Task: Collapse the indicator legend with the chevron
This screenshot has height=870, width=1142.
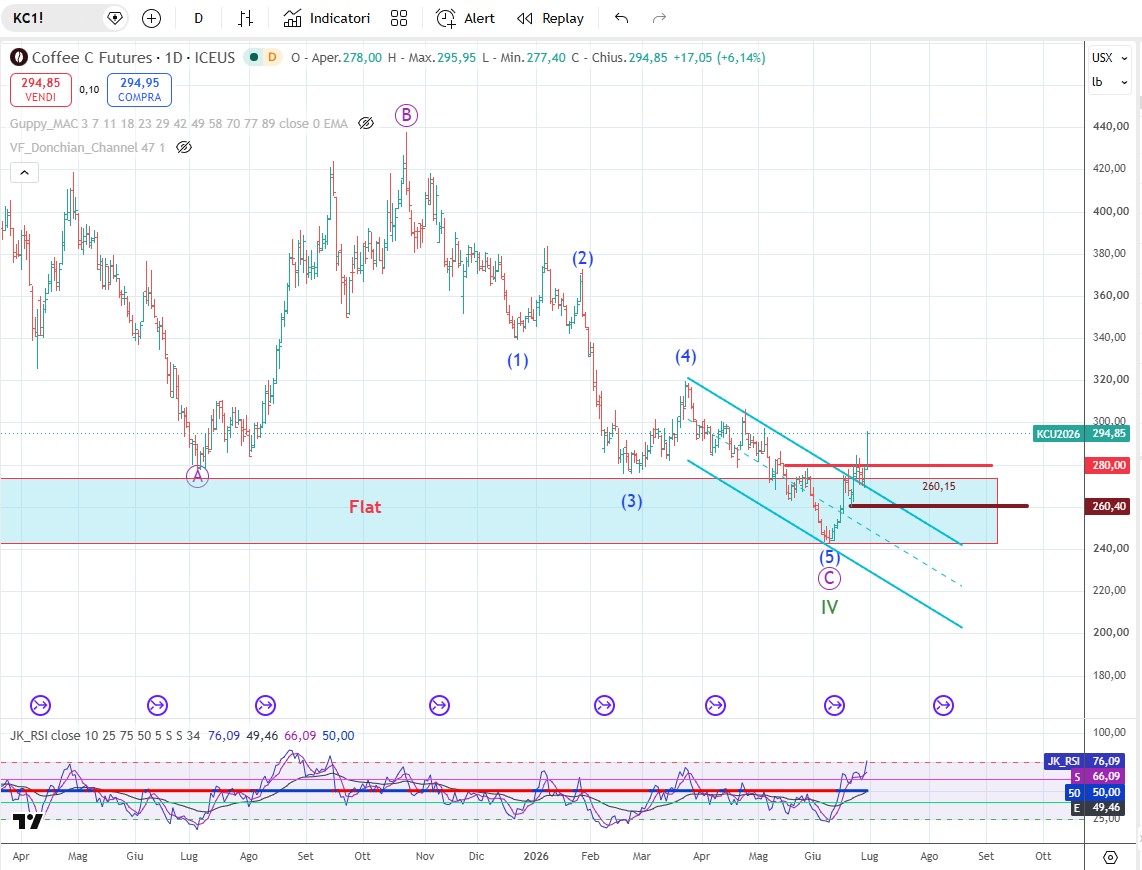Action: pyautogui.click(x=24, y=173)
